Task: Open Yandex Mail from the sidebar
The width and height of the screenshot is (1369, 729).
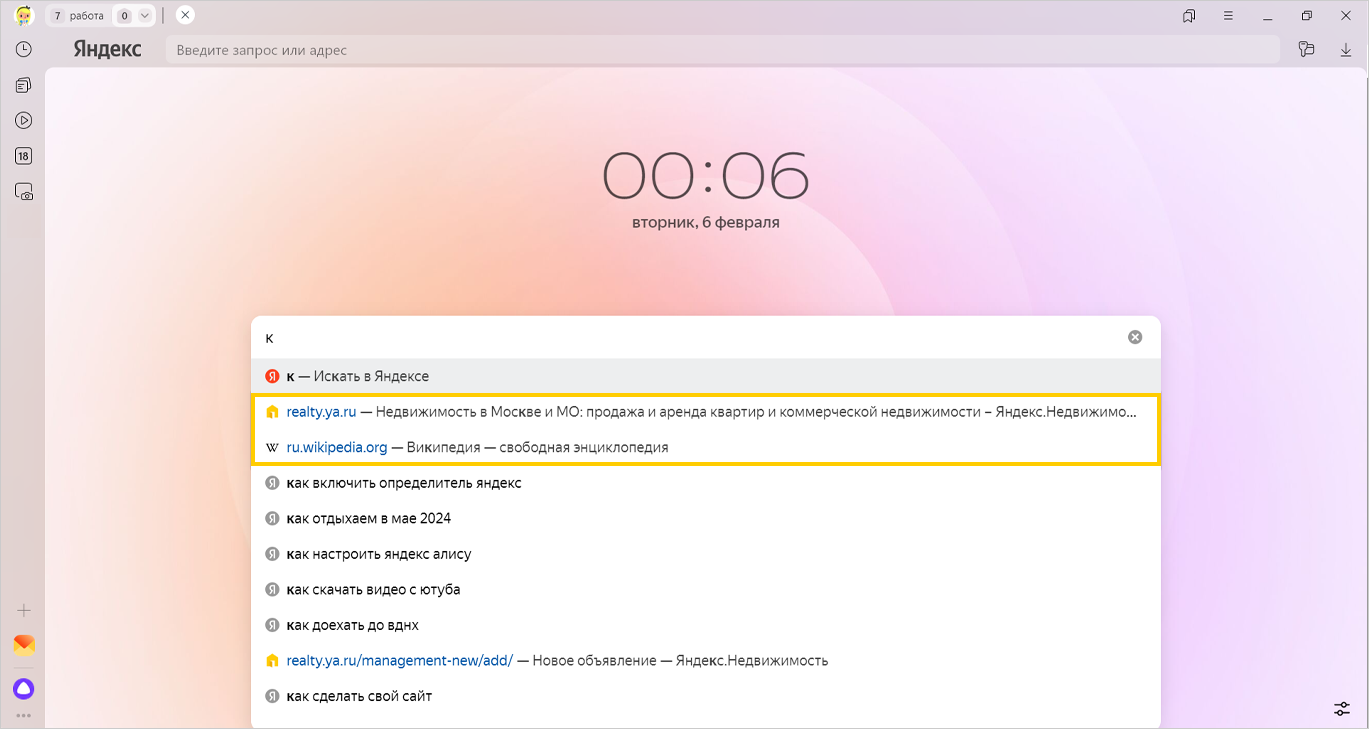Action: 23,645
